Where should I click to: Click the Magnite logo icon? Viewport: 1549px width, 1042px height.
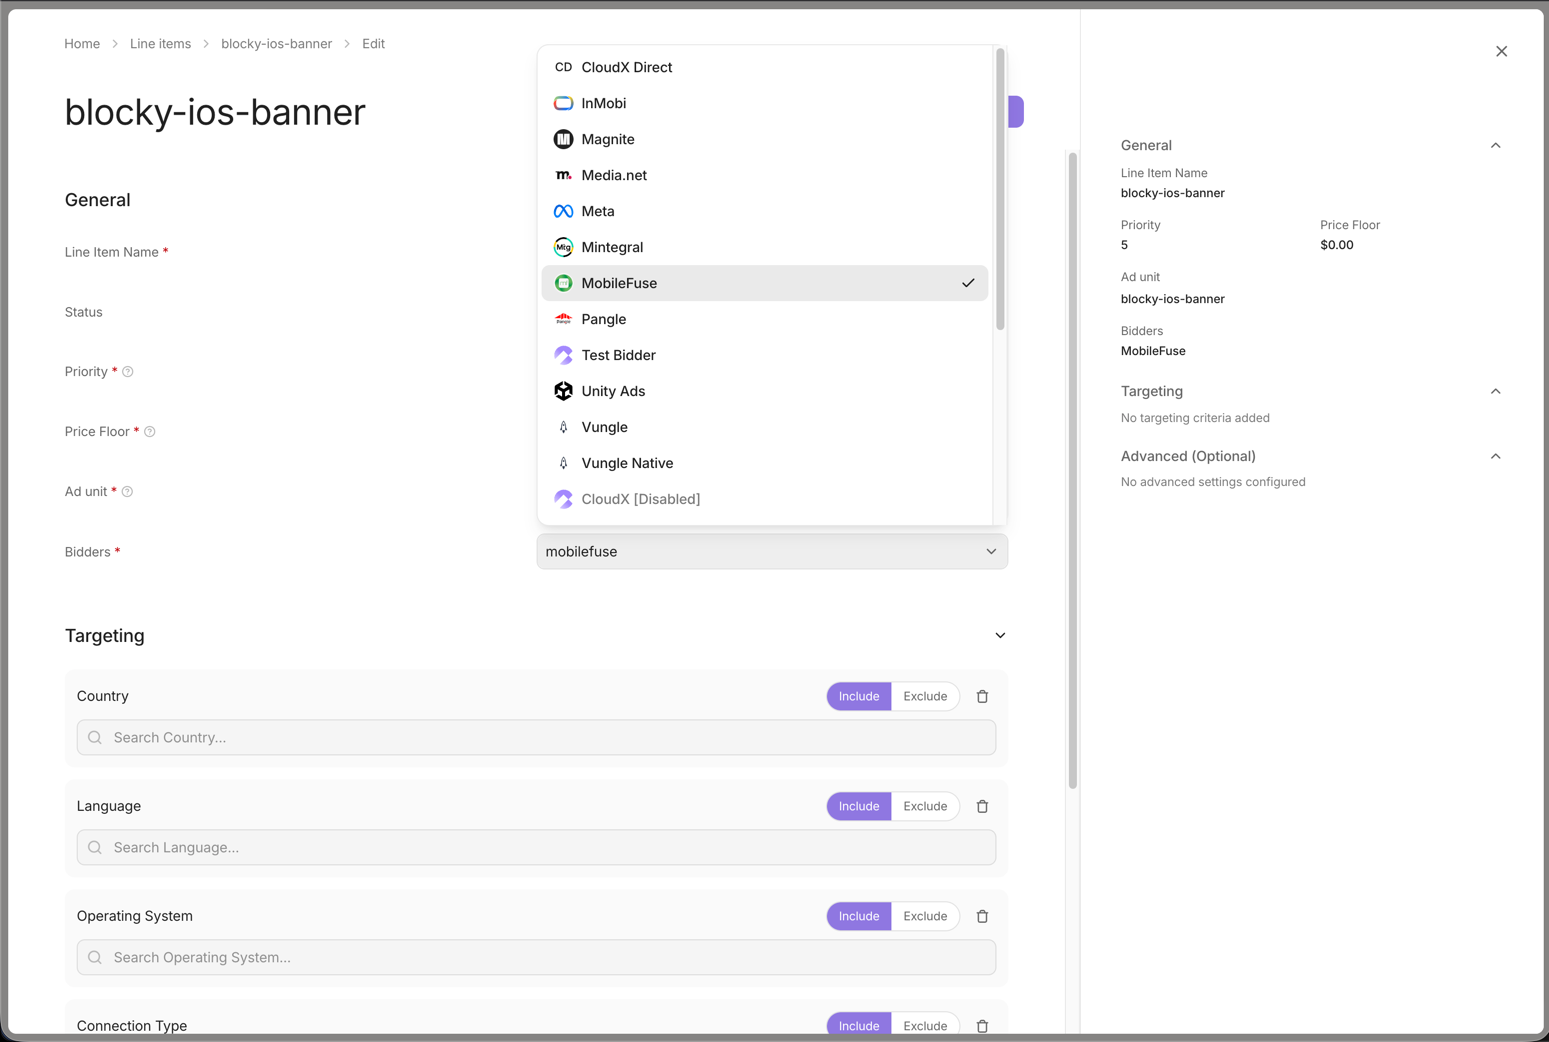pyautogui.click(x=563, y=139)
